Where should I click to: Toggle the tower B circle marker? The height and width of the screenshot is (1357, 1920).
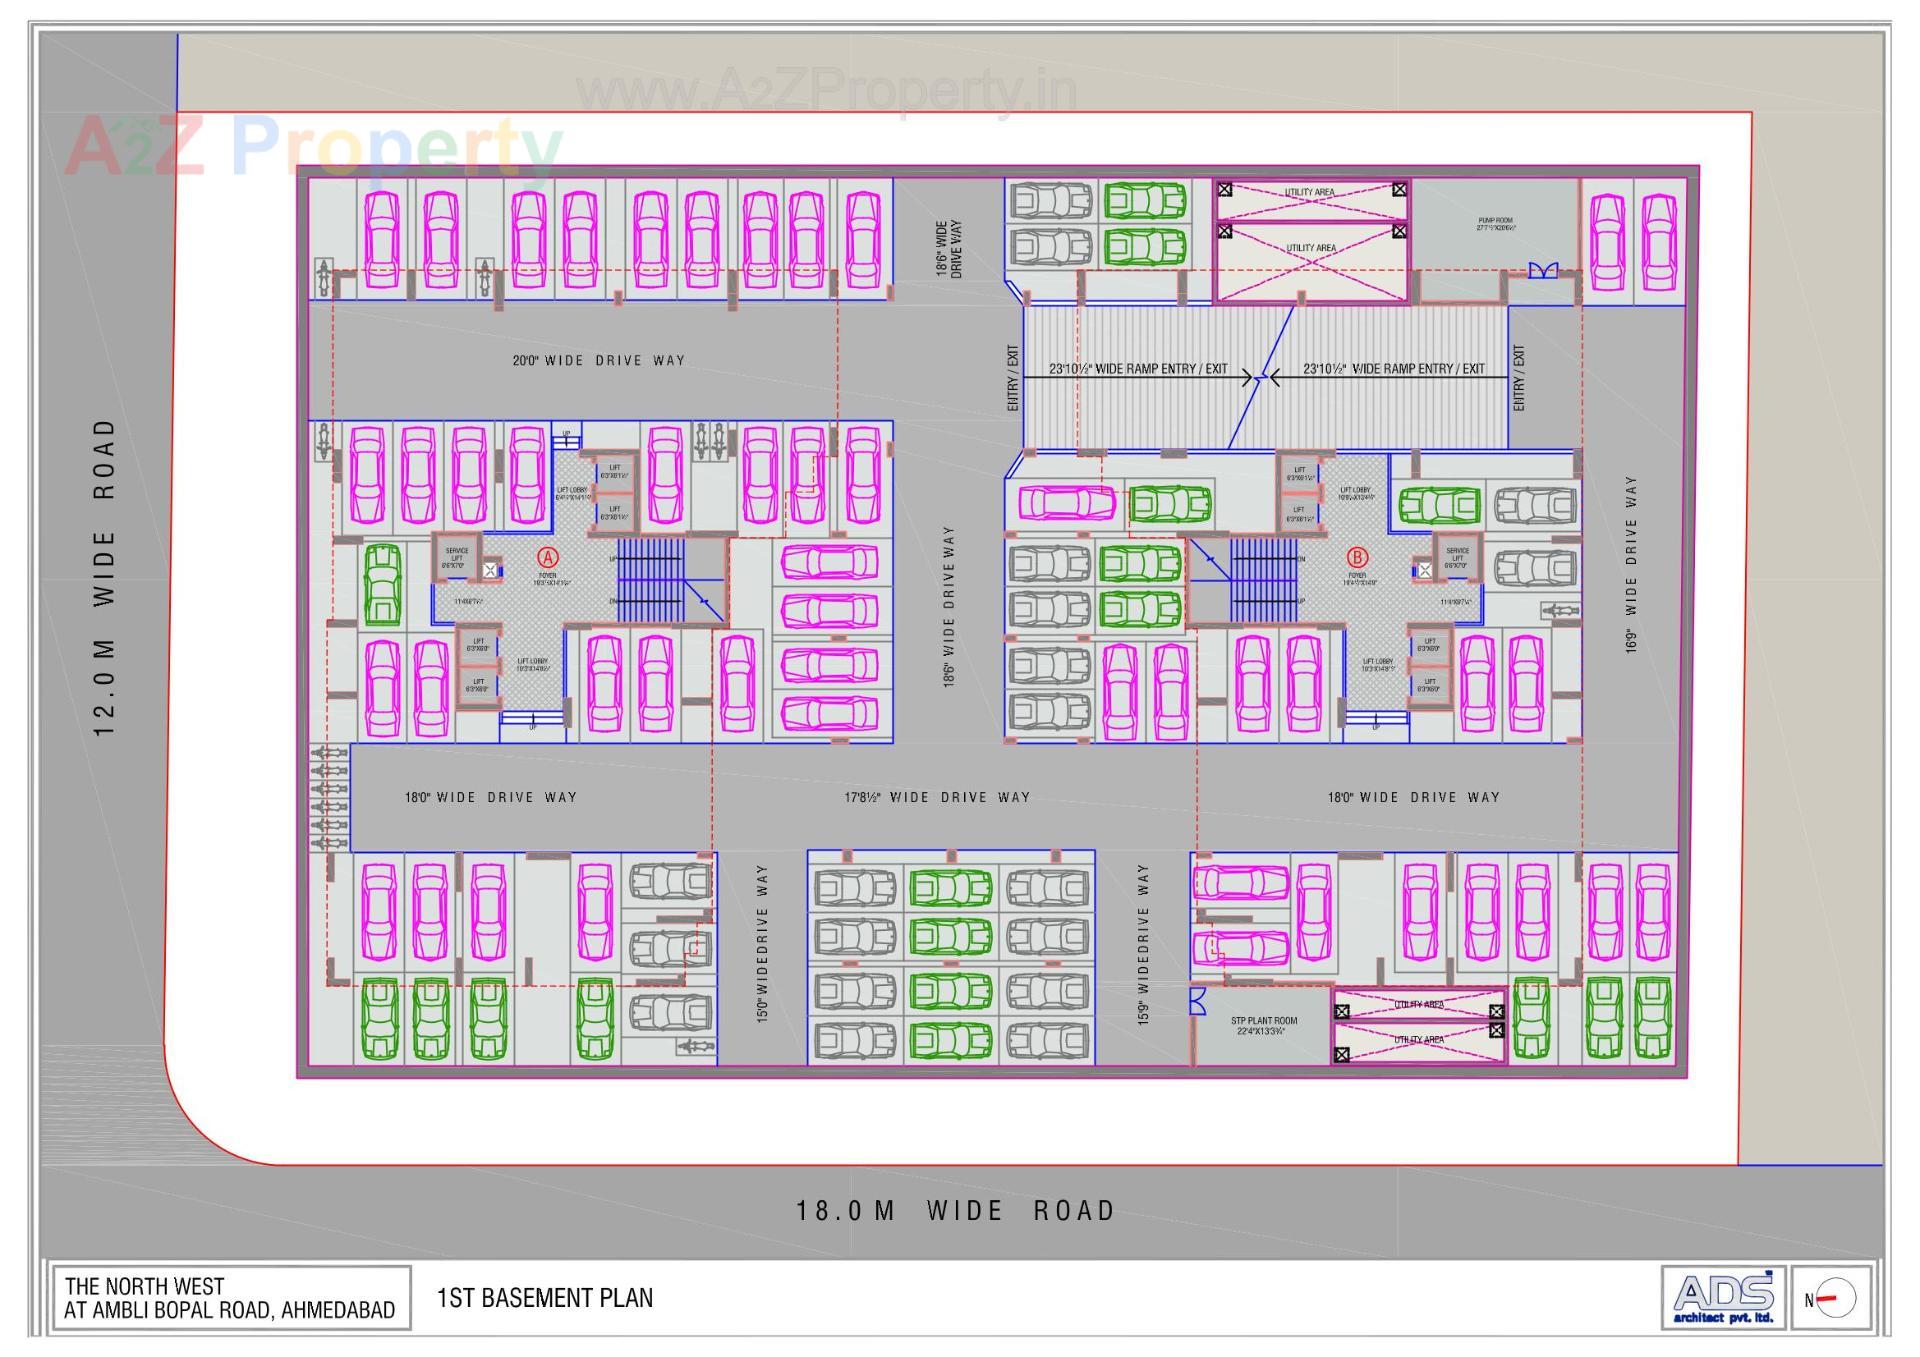pyautogui.click(x=1357, y=557)
